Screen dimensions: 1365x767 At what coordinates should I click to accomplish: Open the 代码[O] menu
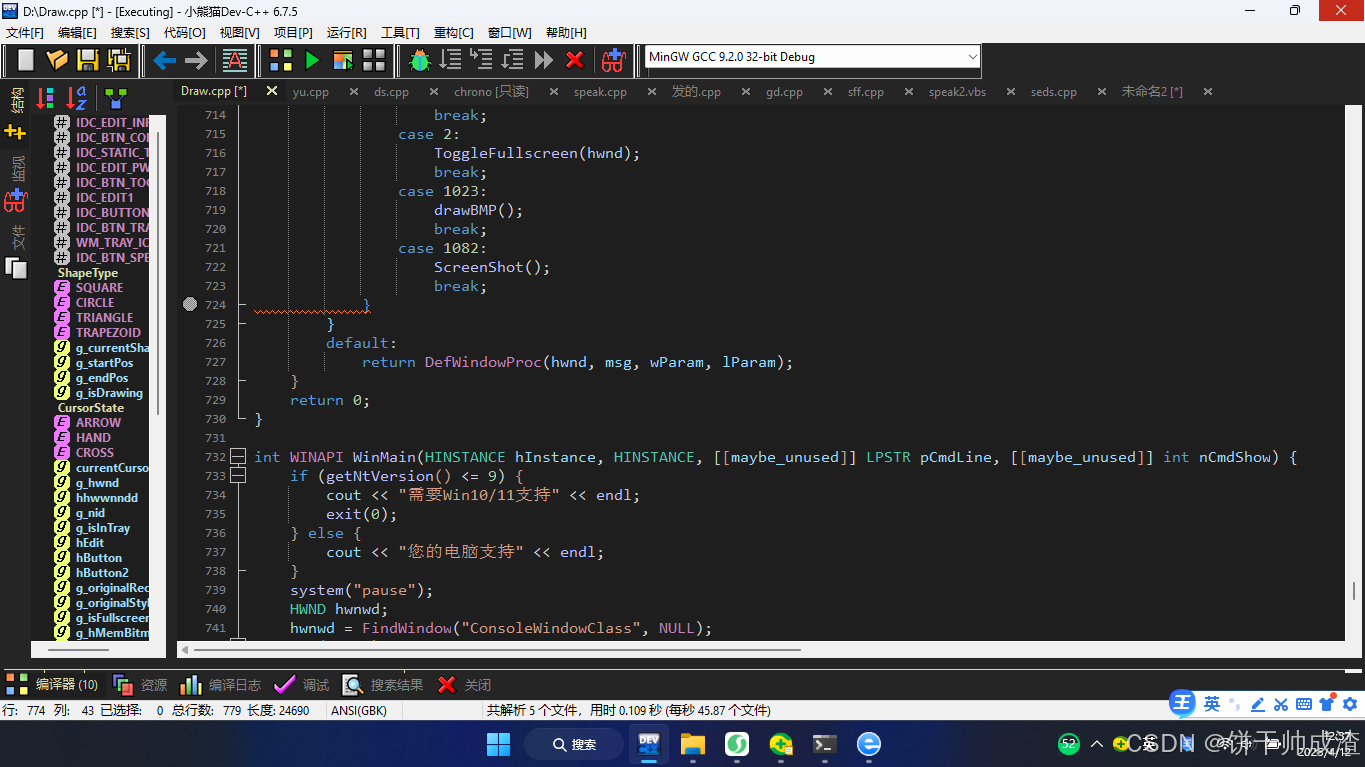click(185, 33)
